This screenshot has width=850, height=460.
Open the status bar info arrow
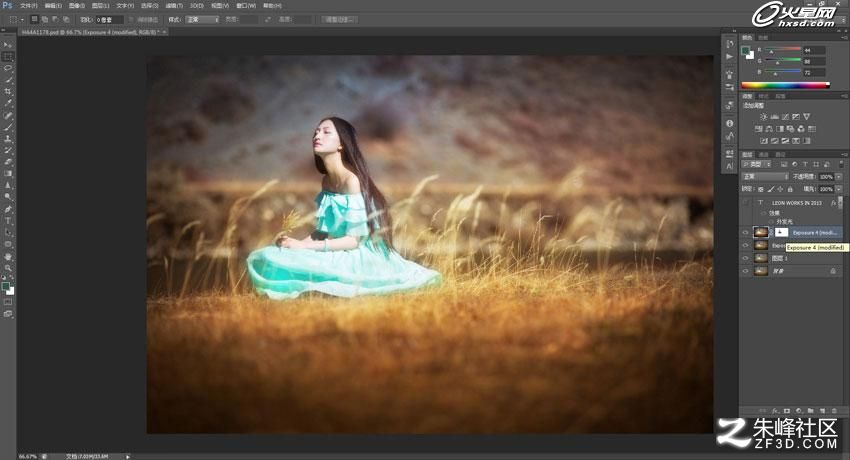(128, 456)
